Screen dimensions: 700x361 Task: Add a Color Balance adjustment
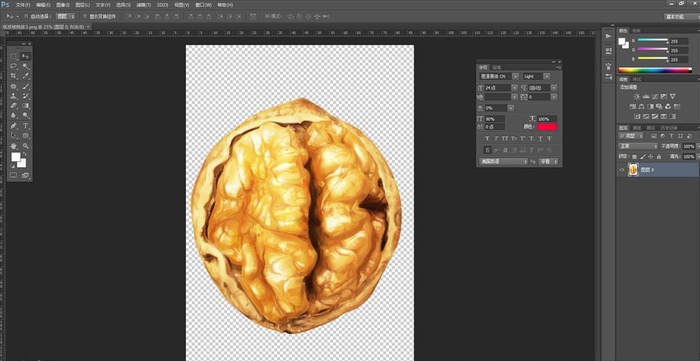641,106
